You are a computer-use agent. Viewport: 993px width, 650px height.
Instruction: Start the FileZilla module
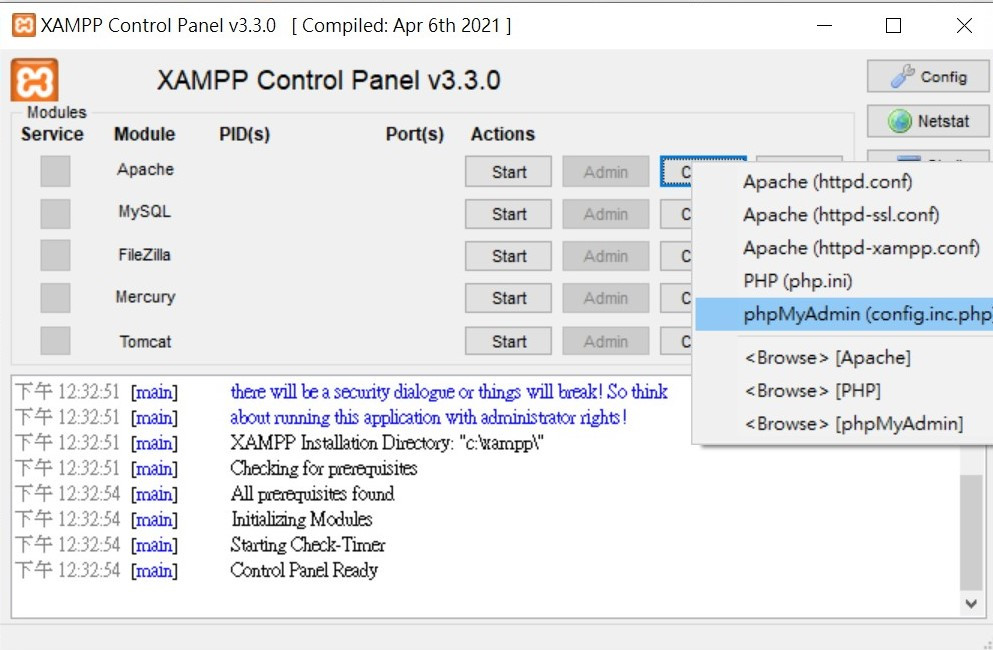coord(509,256)
